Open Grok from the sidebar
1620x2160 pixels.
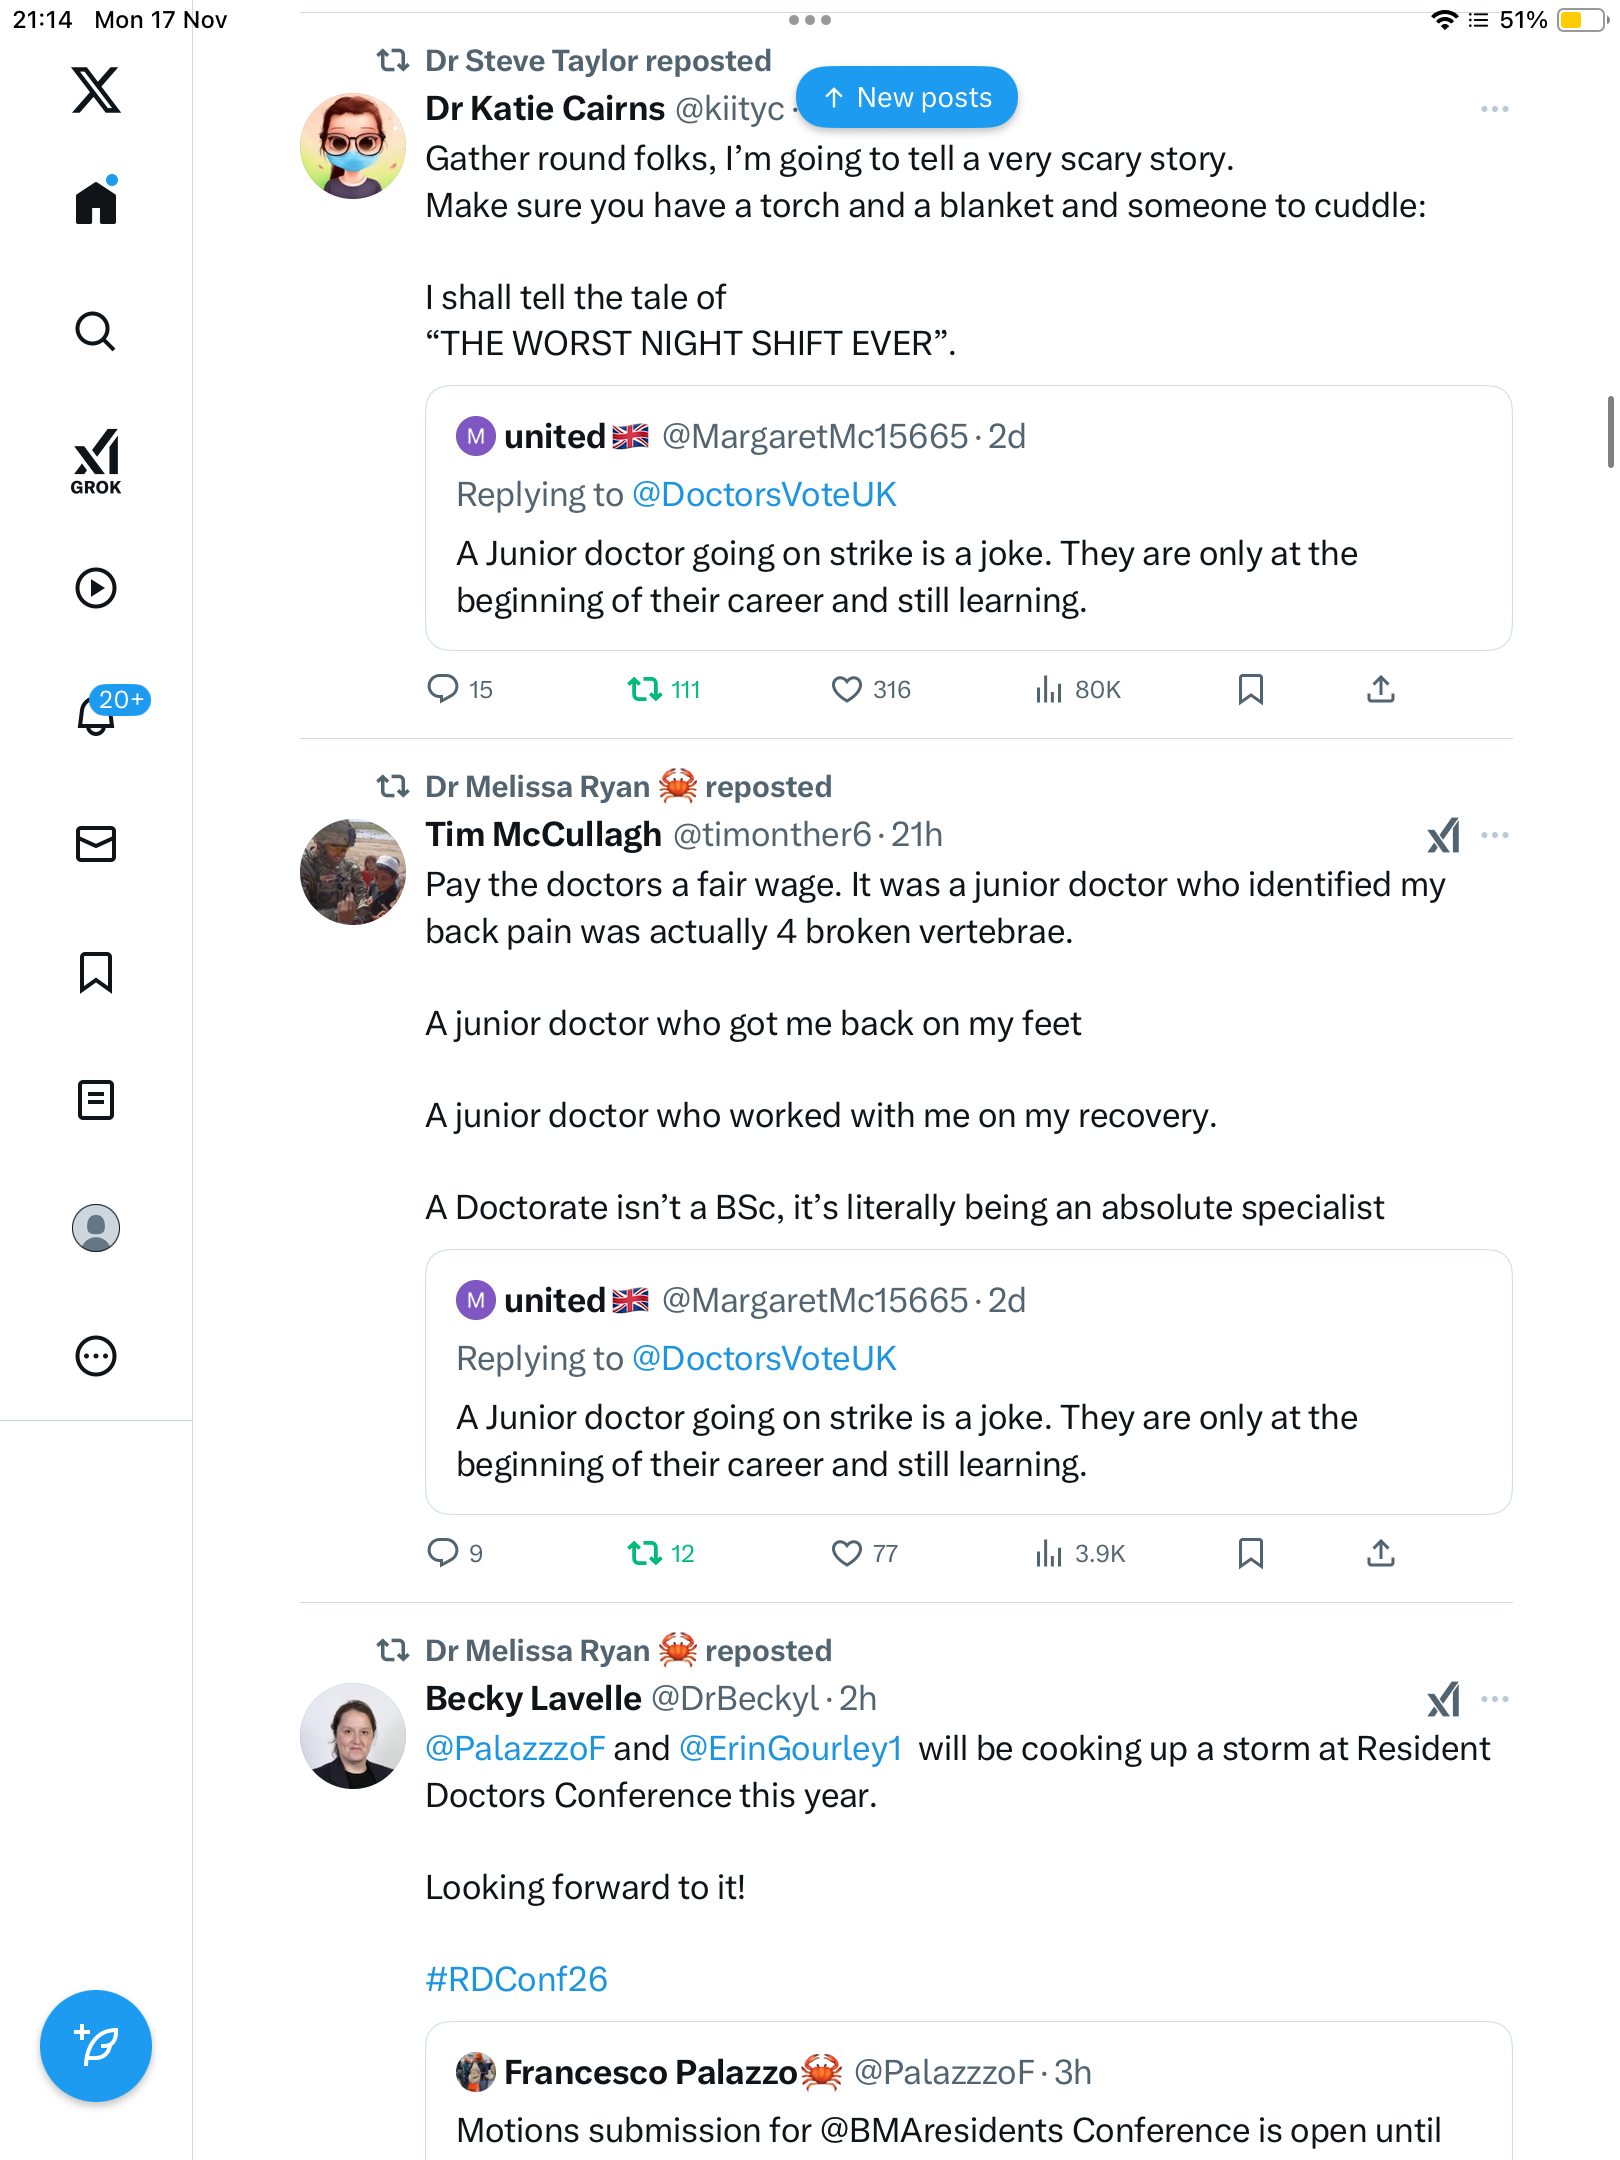tap(96, 461)
